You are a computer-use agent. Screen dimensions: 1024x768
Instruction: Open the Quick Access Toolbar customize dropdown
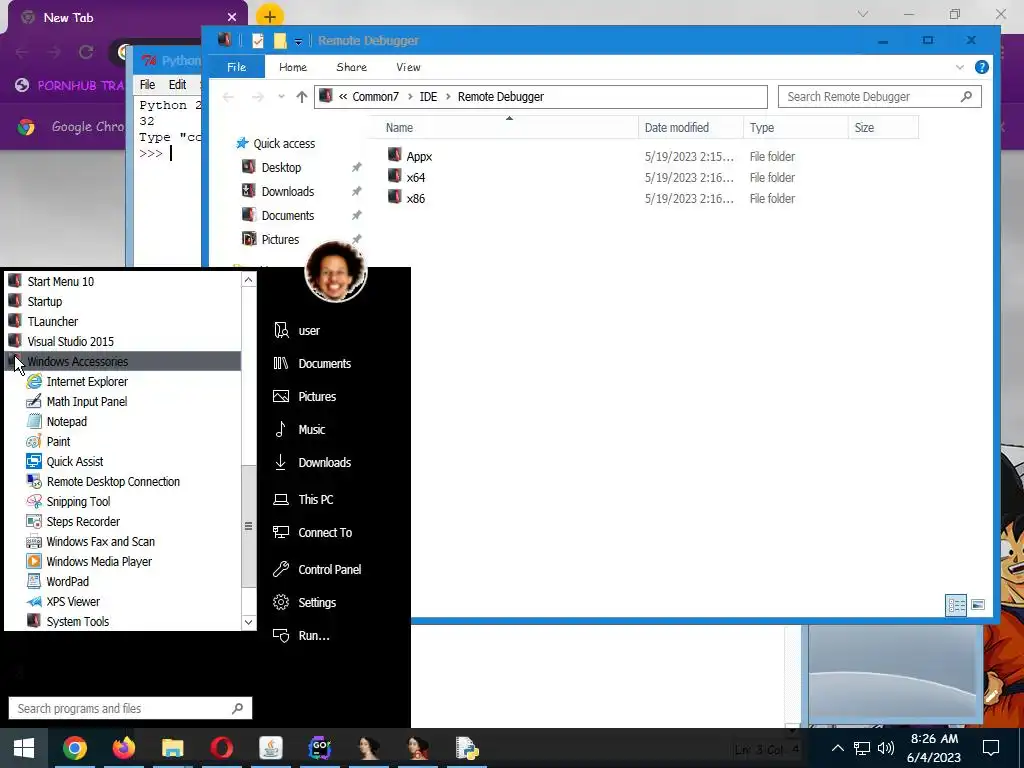(298, 41)
